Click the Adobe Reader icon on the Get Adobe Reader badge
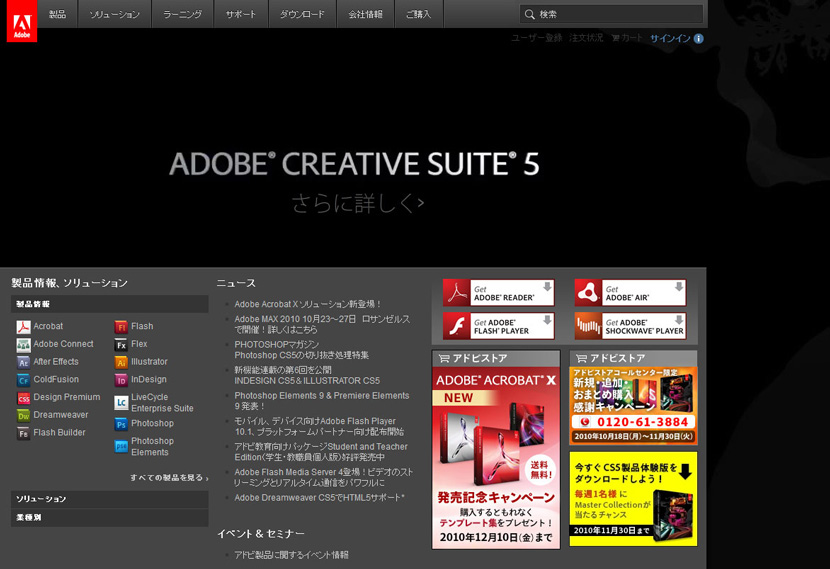 pyautogui.click(x=457, y=293)
